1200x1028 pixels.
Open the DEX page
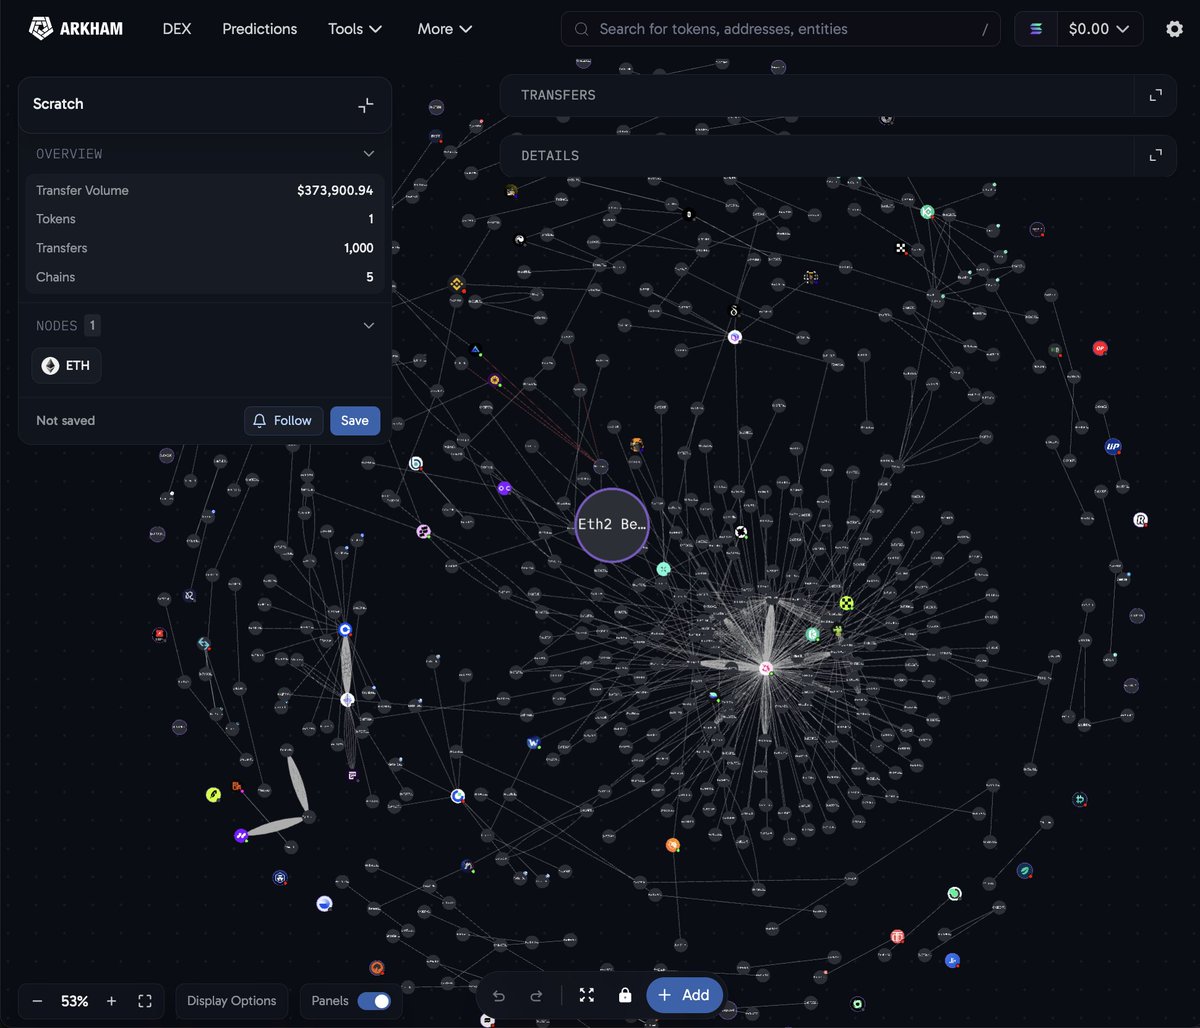177,29
